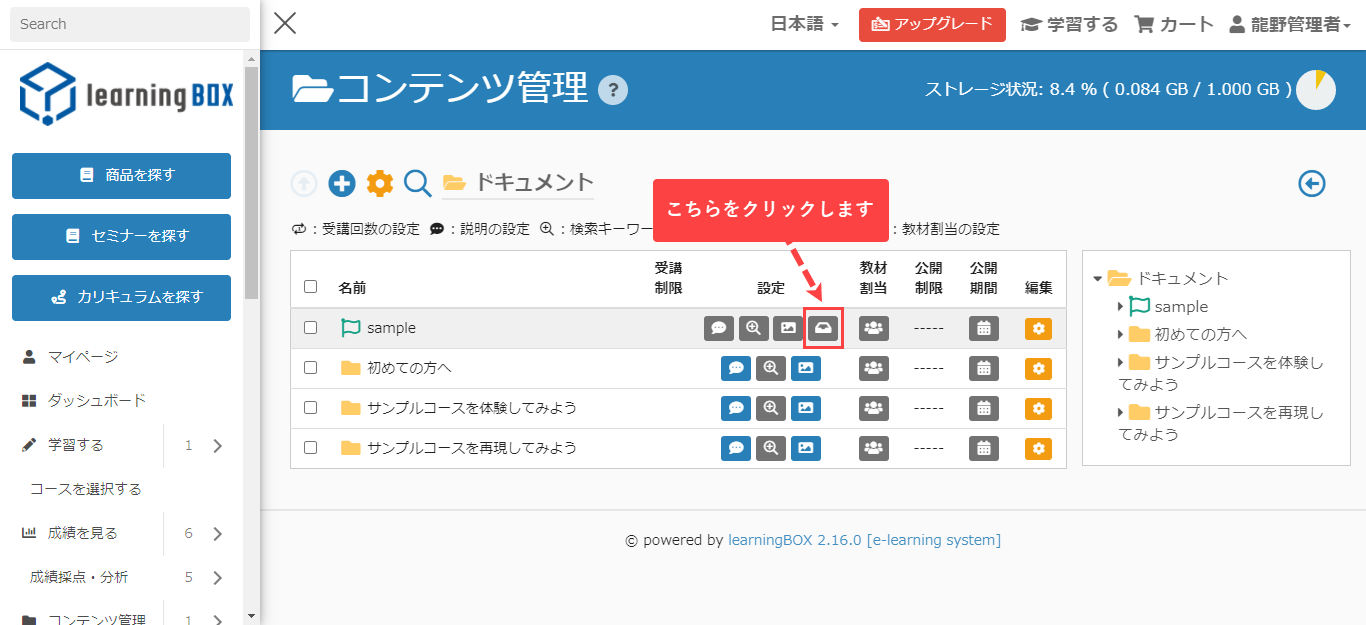
Task: Check the 初めての方へ row checkbox
Action: pos(311,367)
